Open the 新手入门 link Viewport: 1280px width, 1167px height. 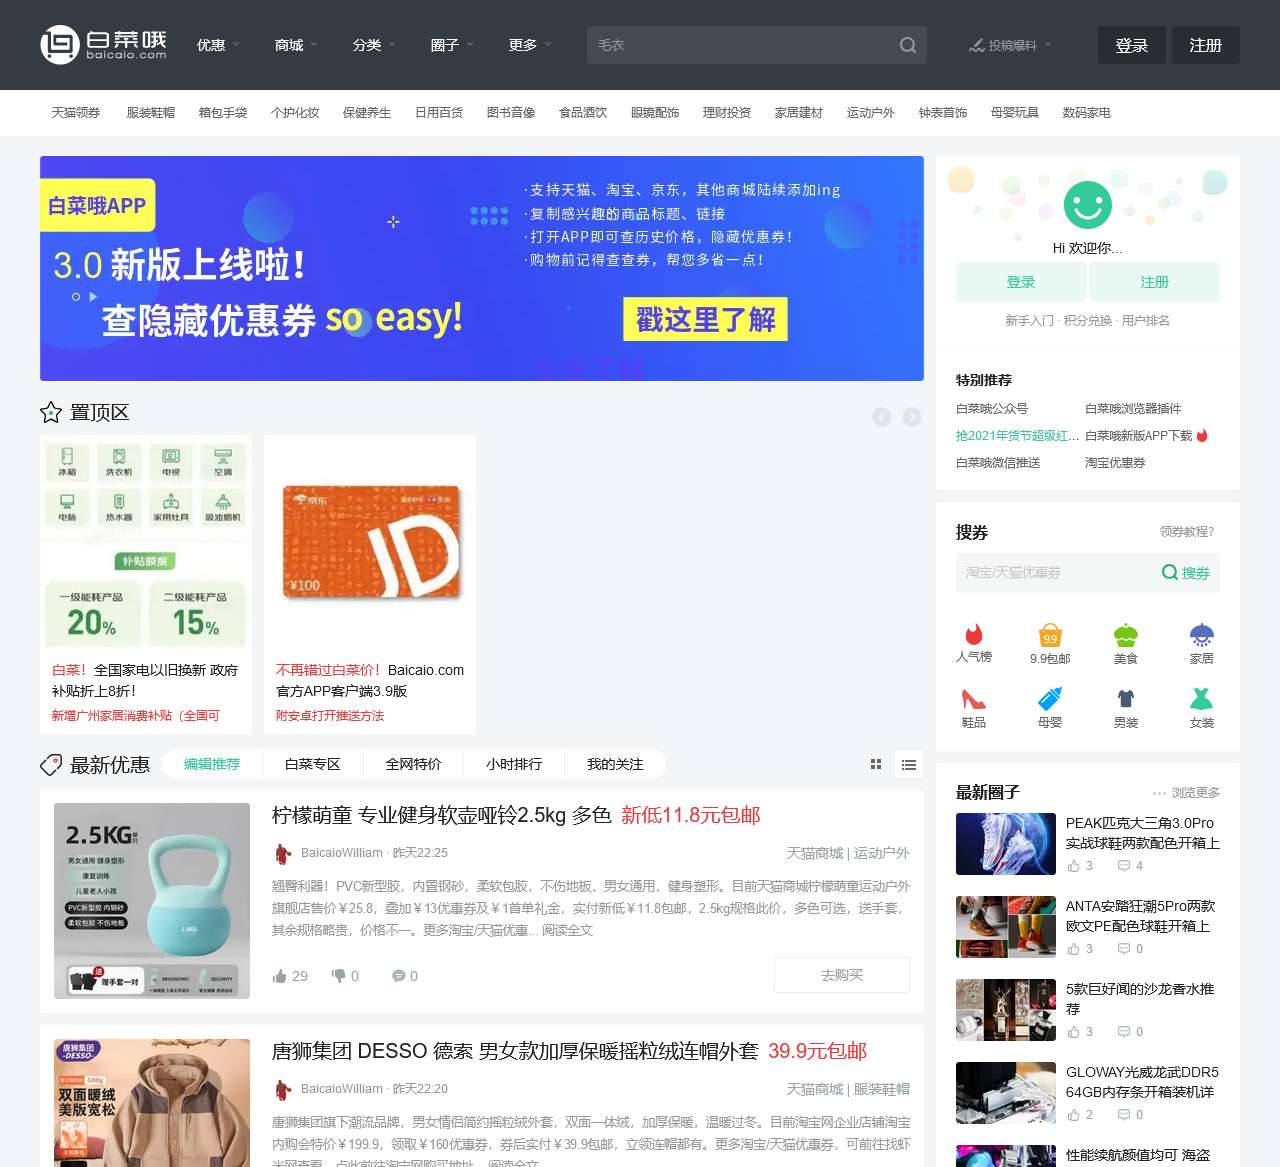[x=1030, y=321]
